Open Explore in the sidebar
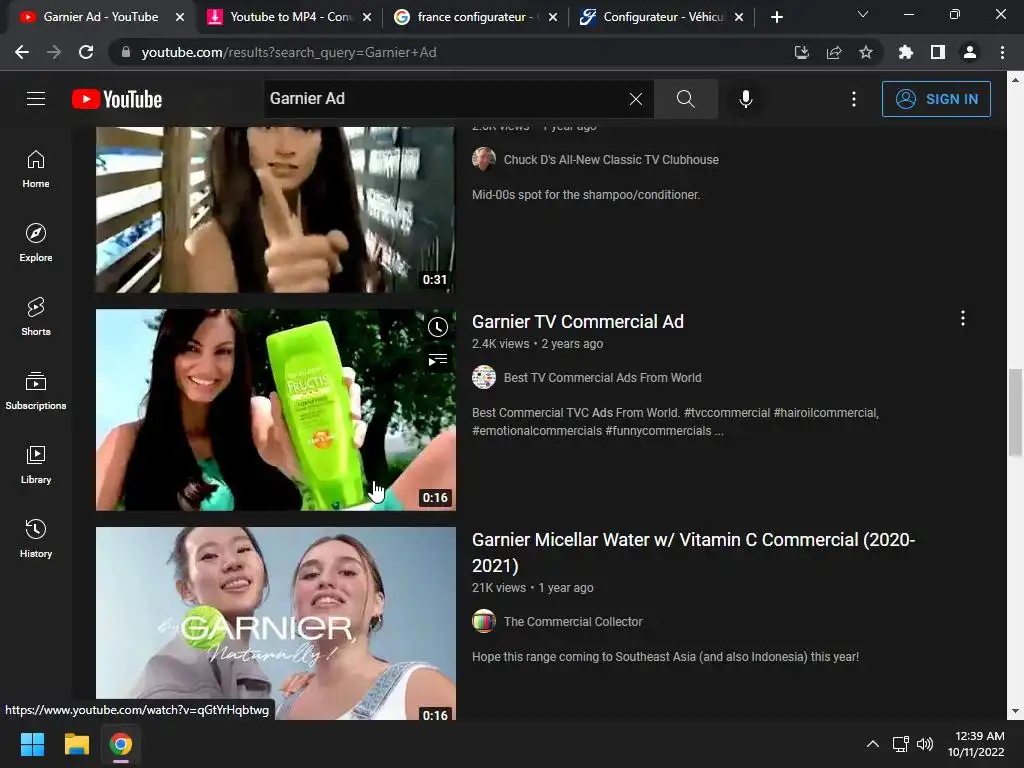 (x=36, y=243)
